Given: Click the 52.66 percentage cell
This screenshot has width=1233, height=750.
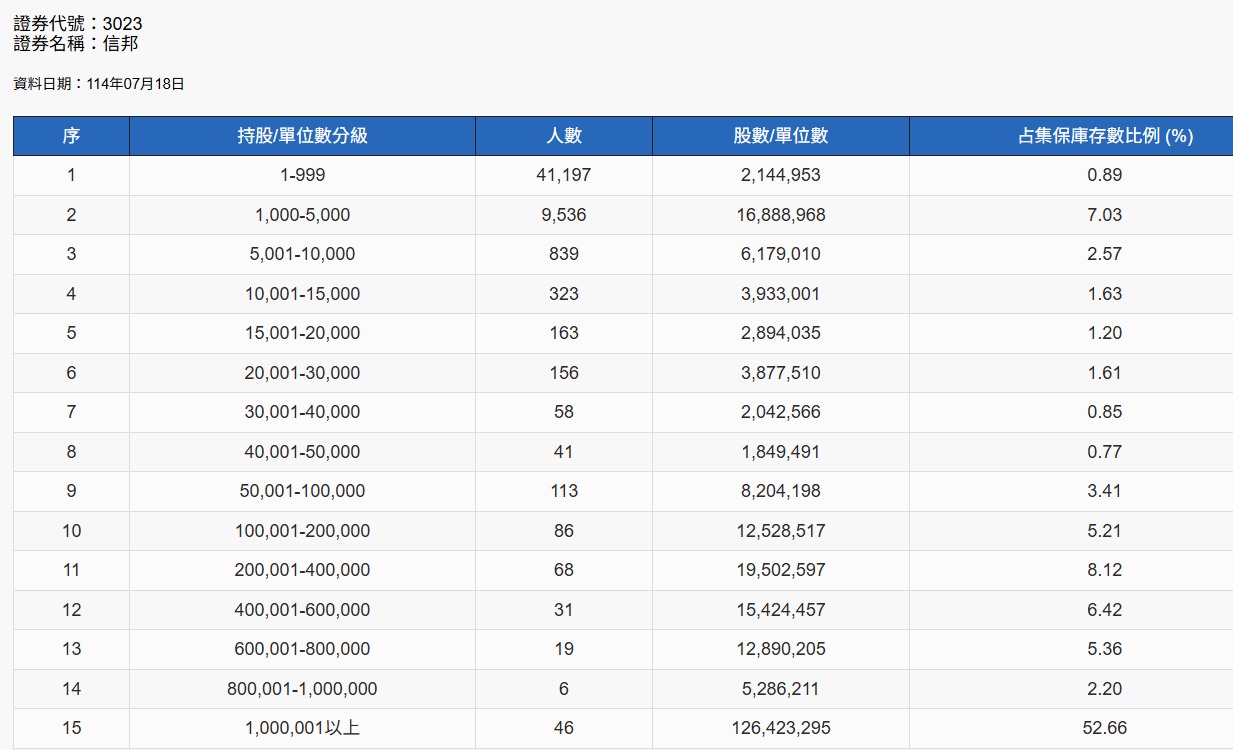Looking at the screenshot, I should 1105,728.
